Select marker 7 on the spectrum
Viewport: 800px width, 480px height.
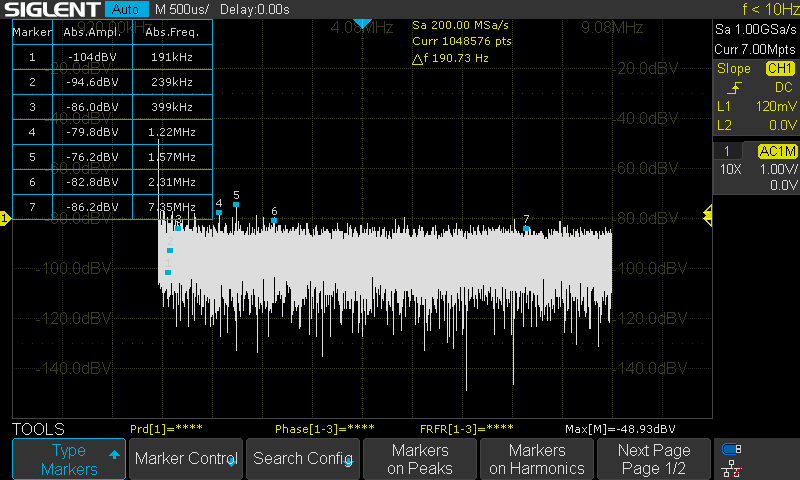[x=526, y=228]
